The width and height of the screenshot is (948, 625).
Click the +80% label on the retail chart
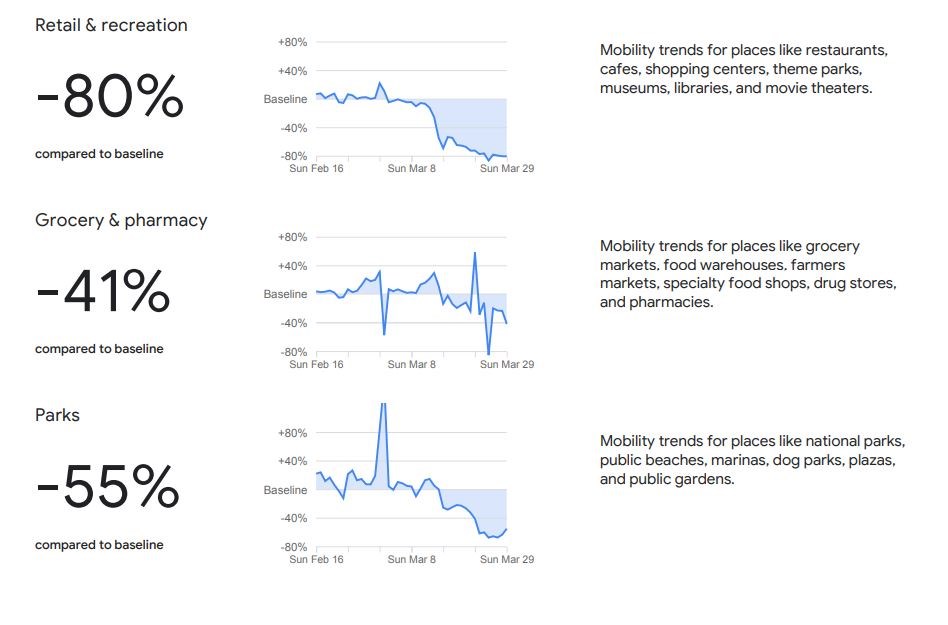[292, 43]
